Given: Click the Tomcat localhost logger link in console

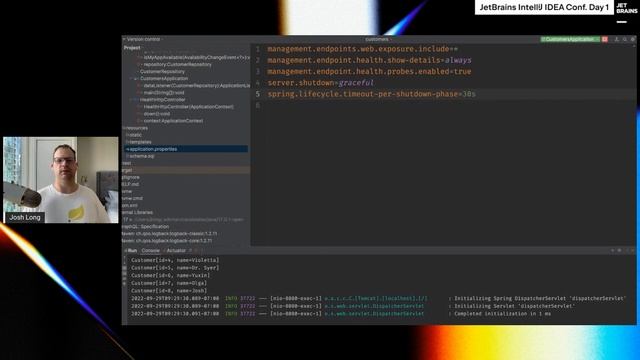Looking at the screenshot, I should coord(376,298).
